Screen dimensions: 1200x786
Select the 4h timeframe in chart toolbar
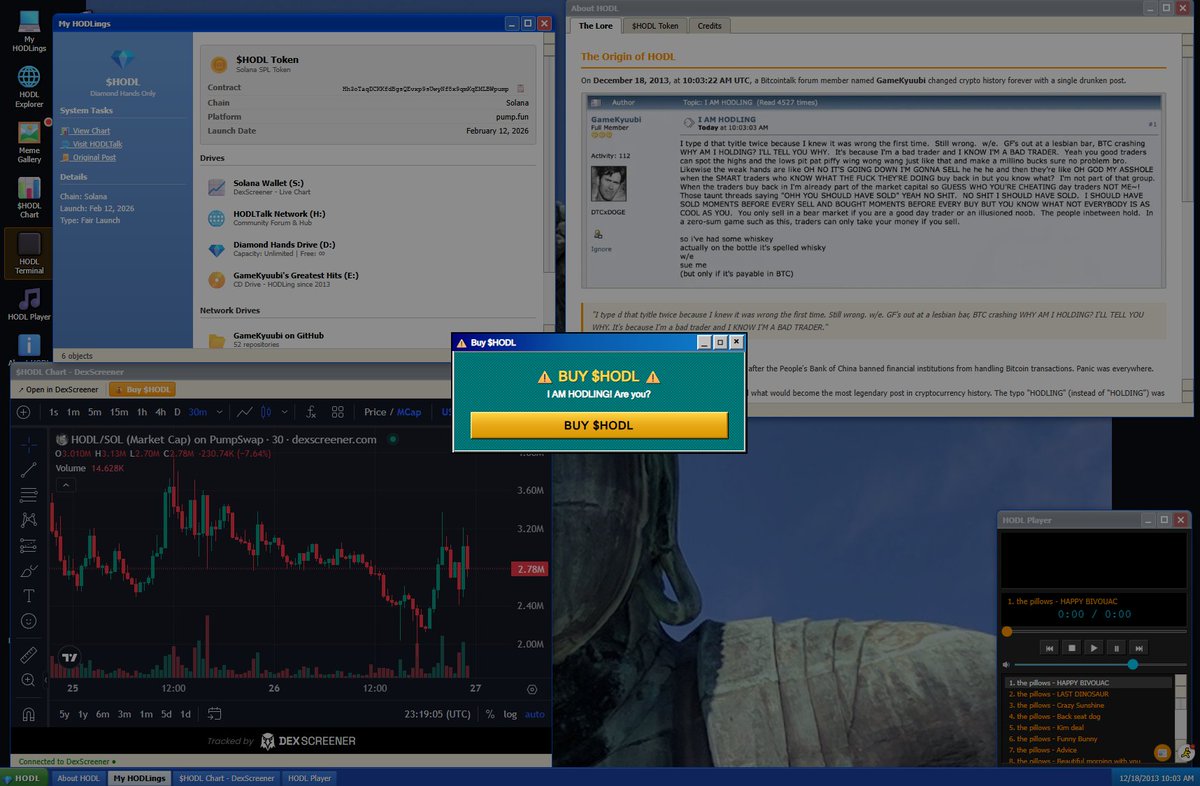click(x=161, y=412)
